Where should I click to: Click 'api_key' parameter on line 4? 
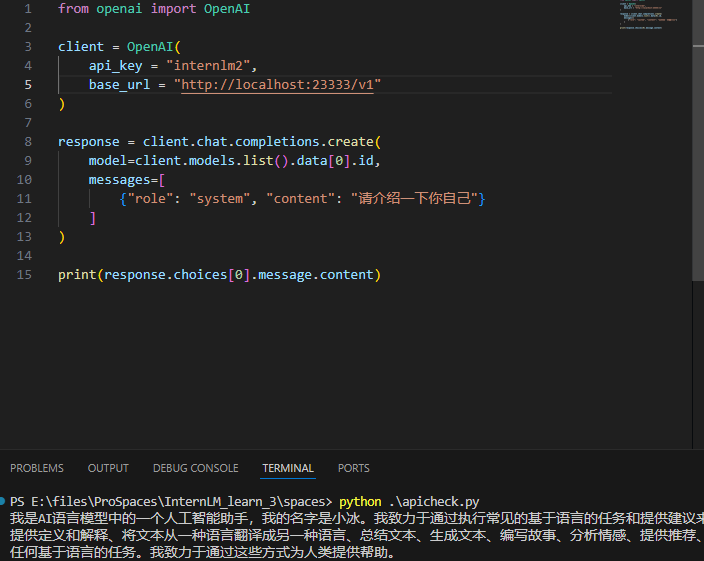(115, 66)
